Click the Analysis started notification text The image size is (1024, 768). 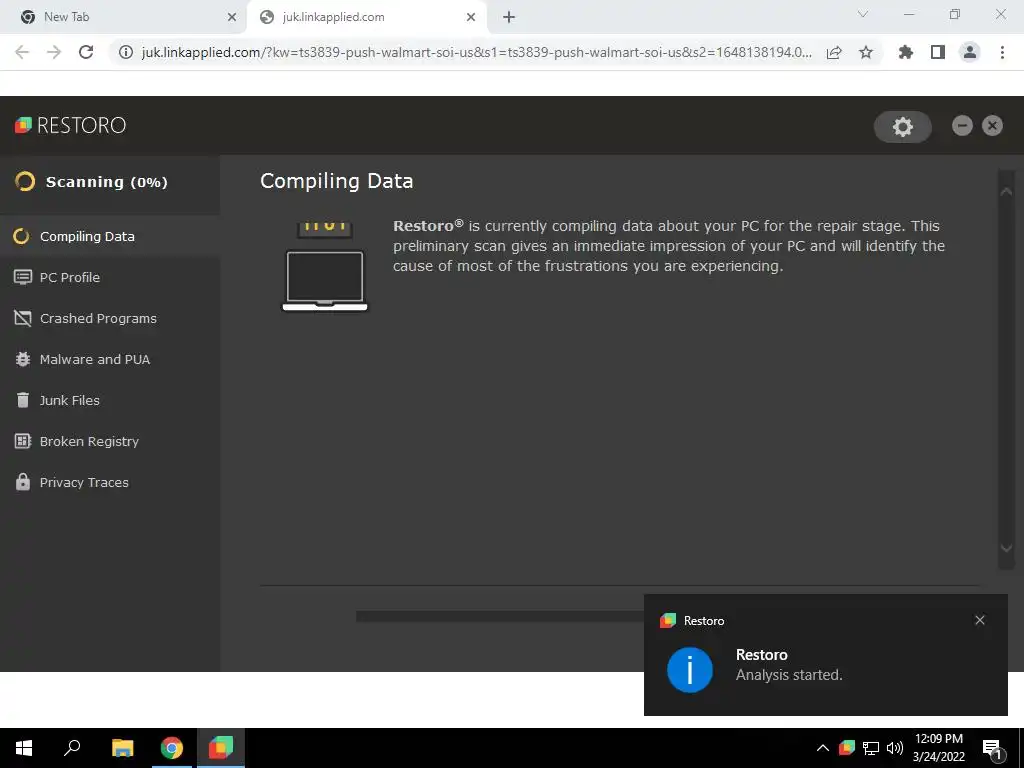tap(789, 675)
